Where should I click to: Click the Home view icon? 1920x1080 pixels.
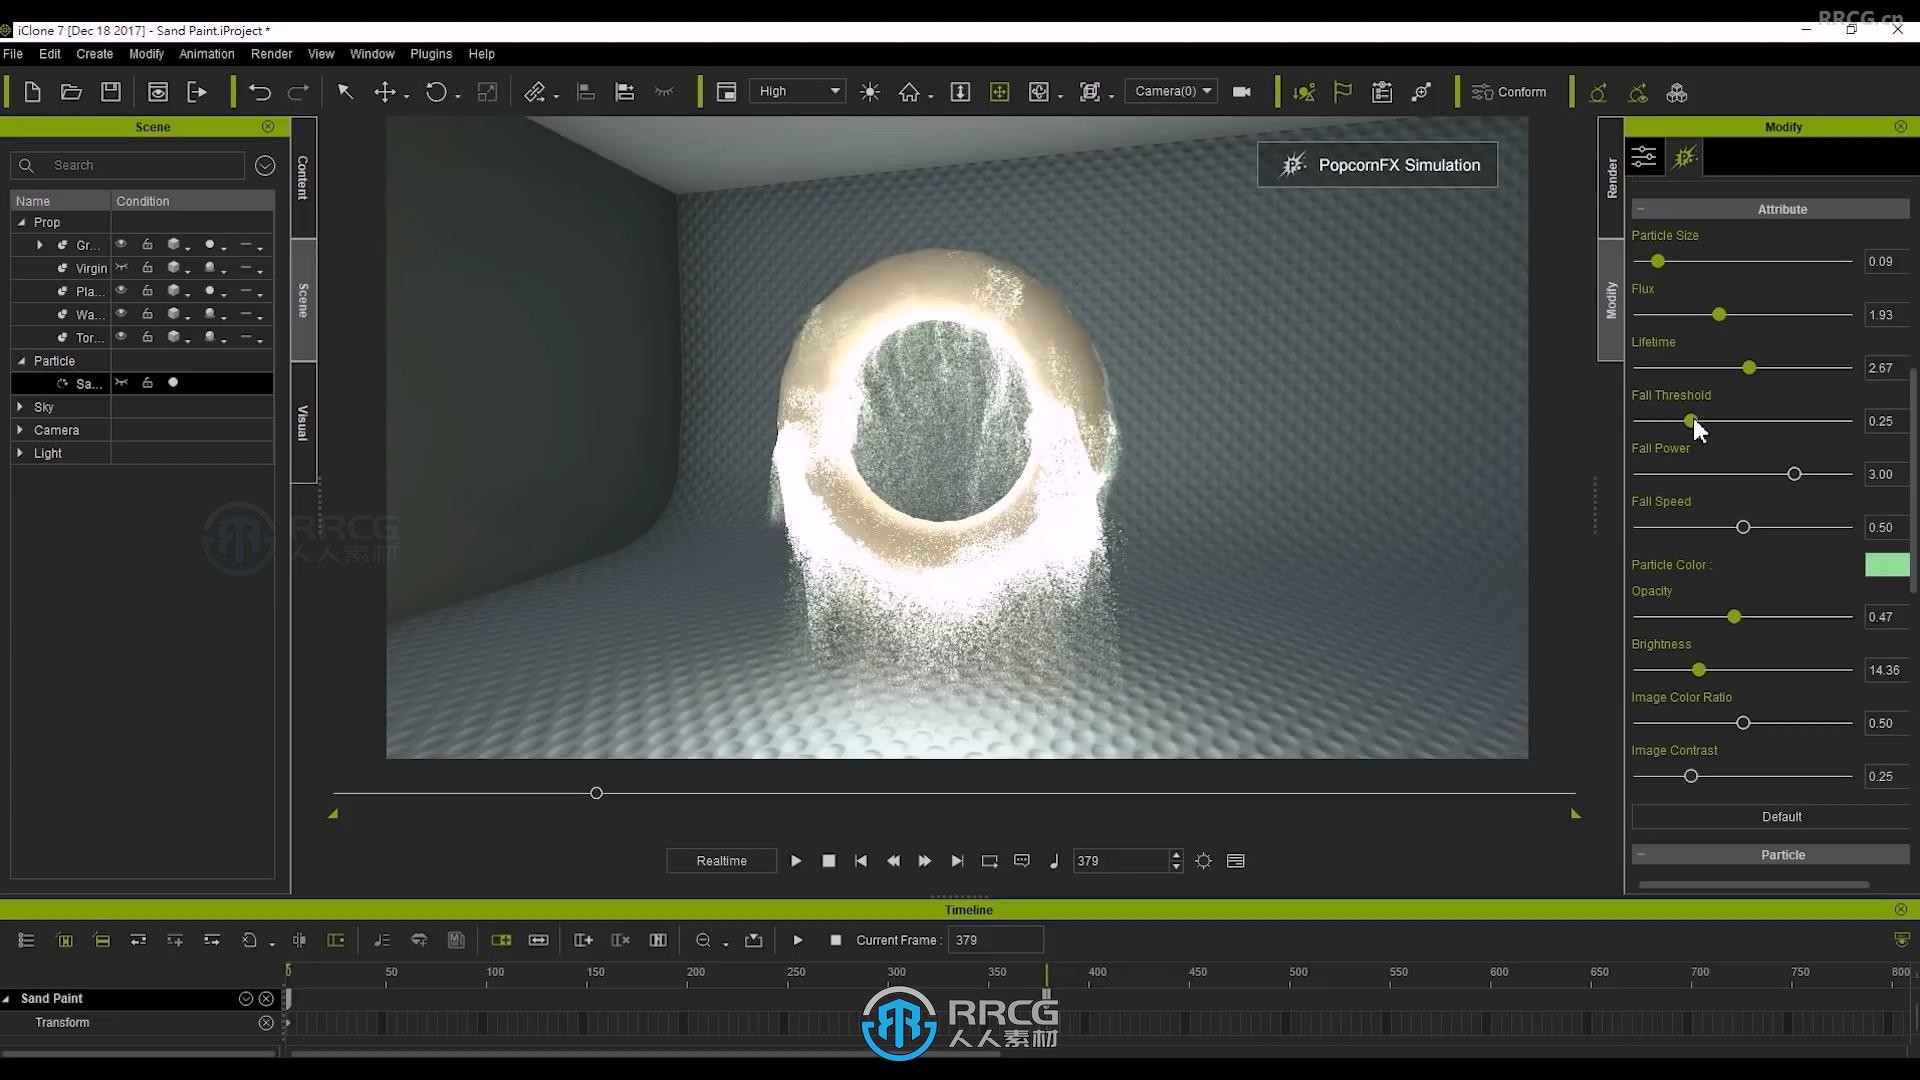909,92
